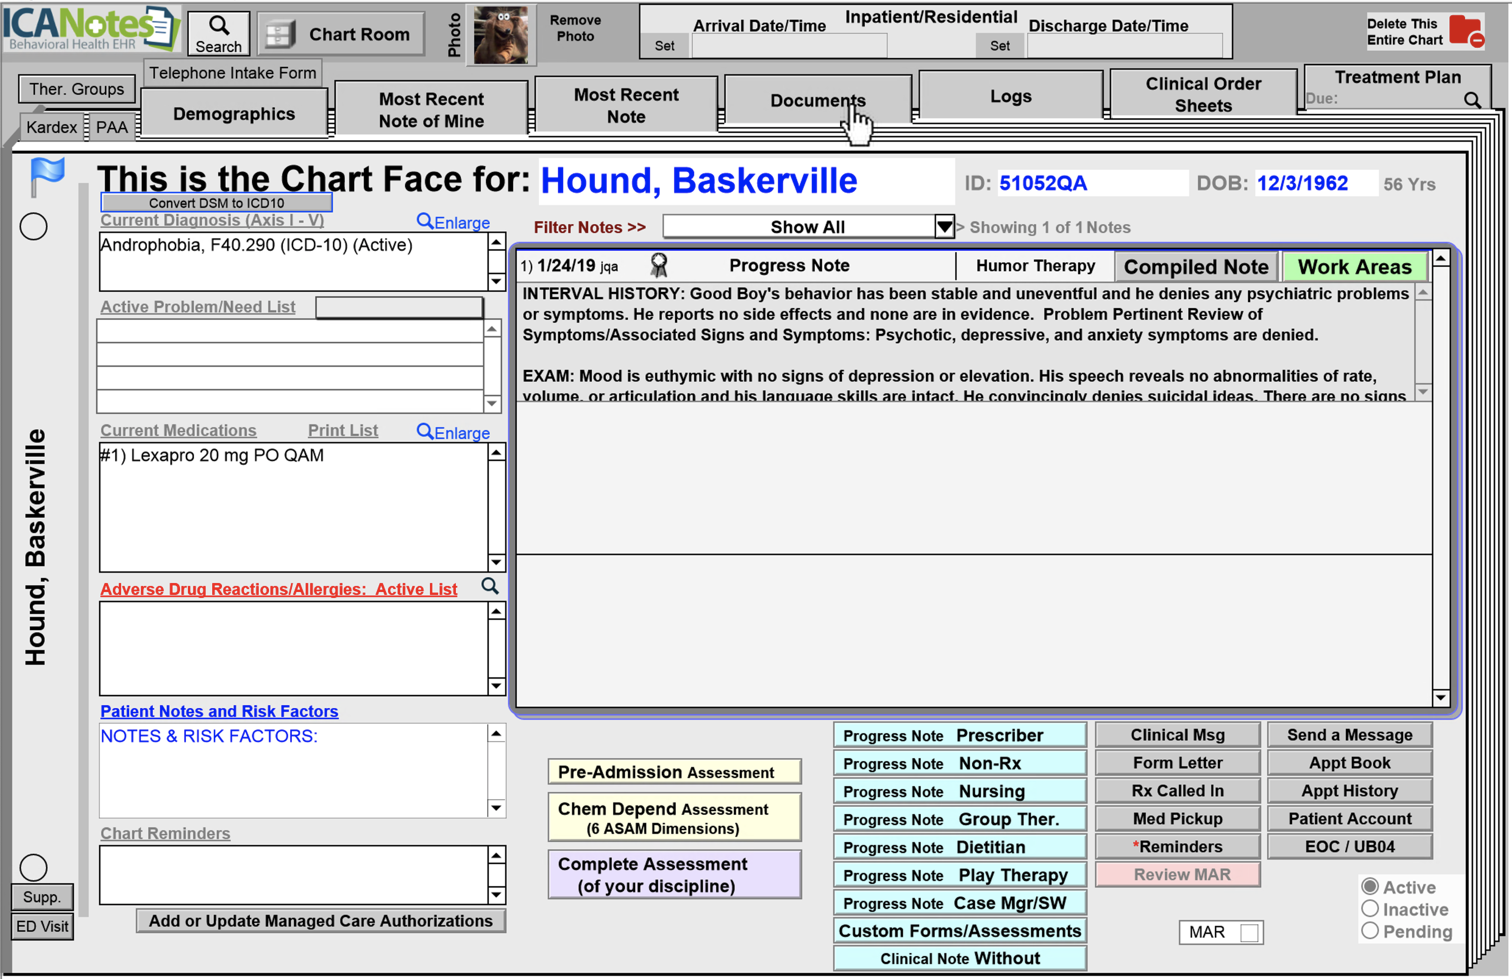Click the Search magnifier button
1512x979 pixels.
[x=218, y=33]
